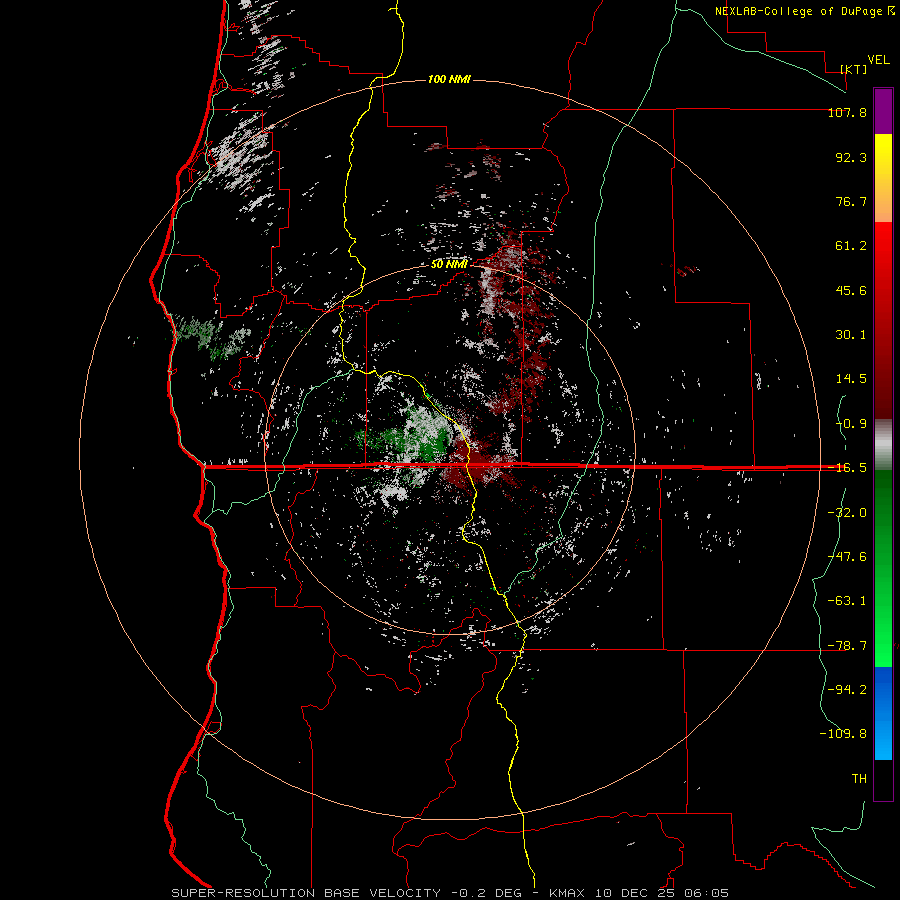Screen dimensions: 900x900
Task: Click the -109.8 velocity scale value
Action: (x=843, y=734)
